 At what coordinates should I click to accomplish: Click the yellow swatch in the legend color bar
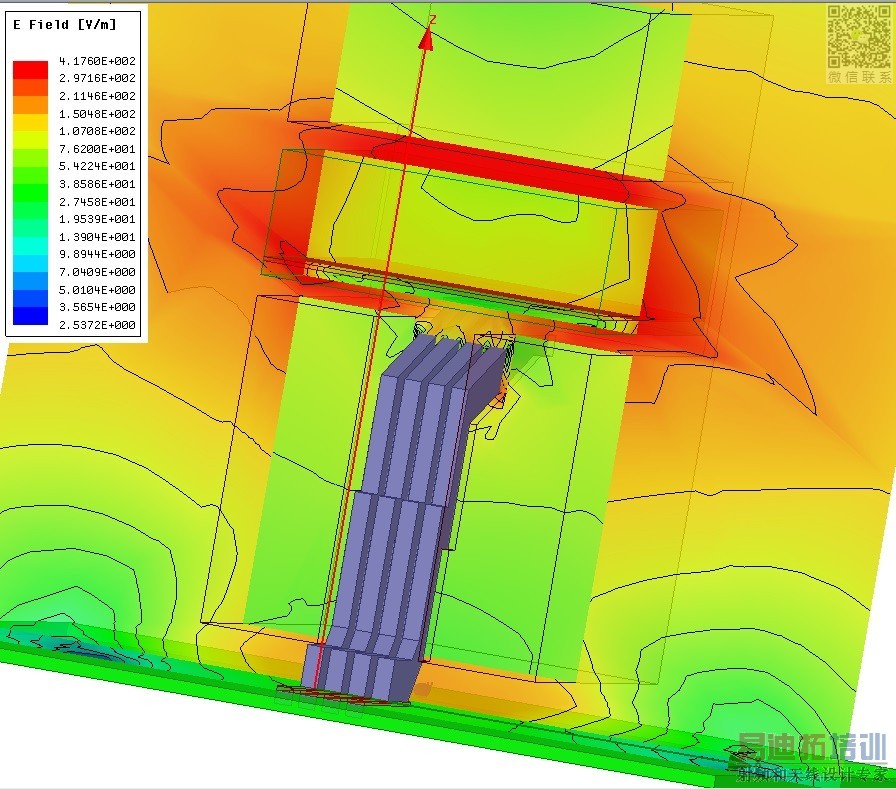30,122
